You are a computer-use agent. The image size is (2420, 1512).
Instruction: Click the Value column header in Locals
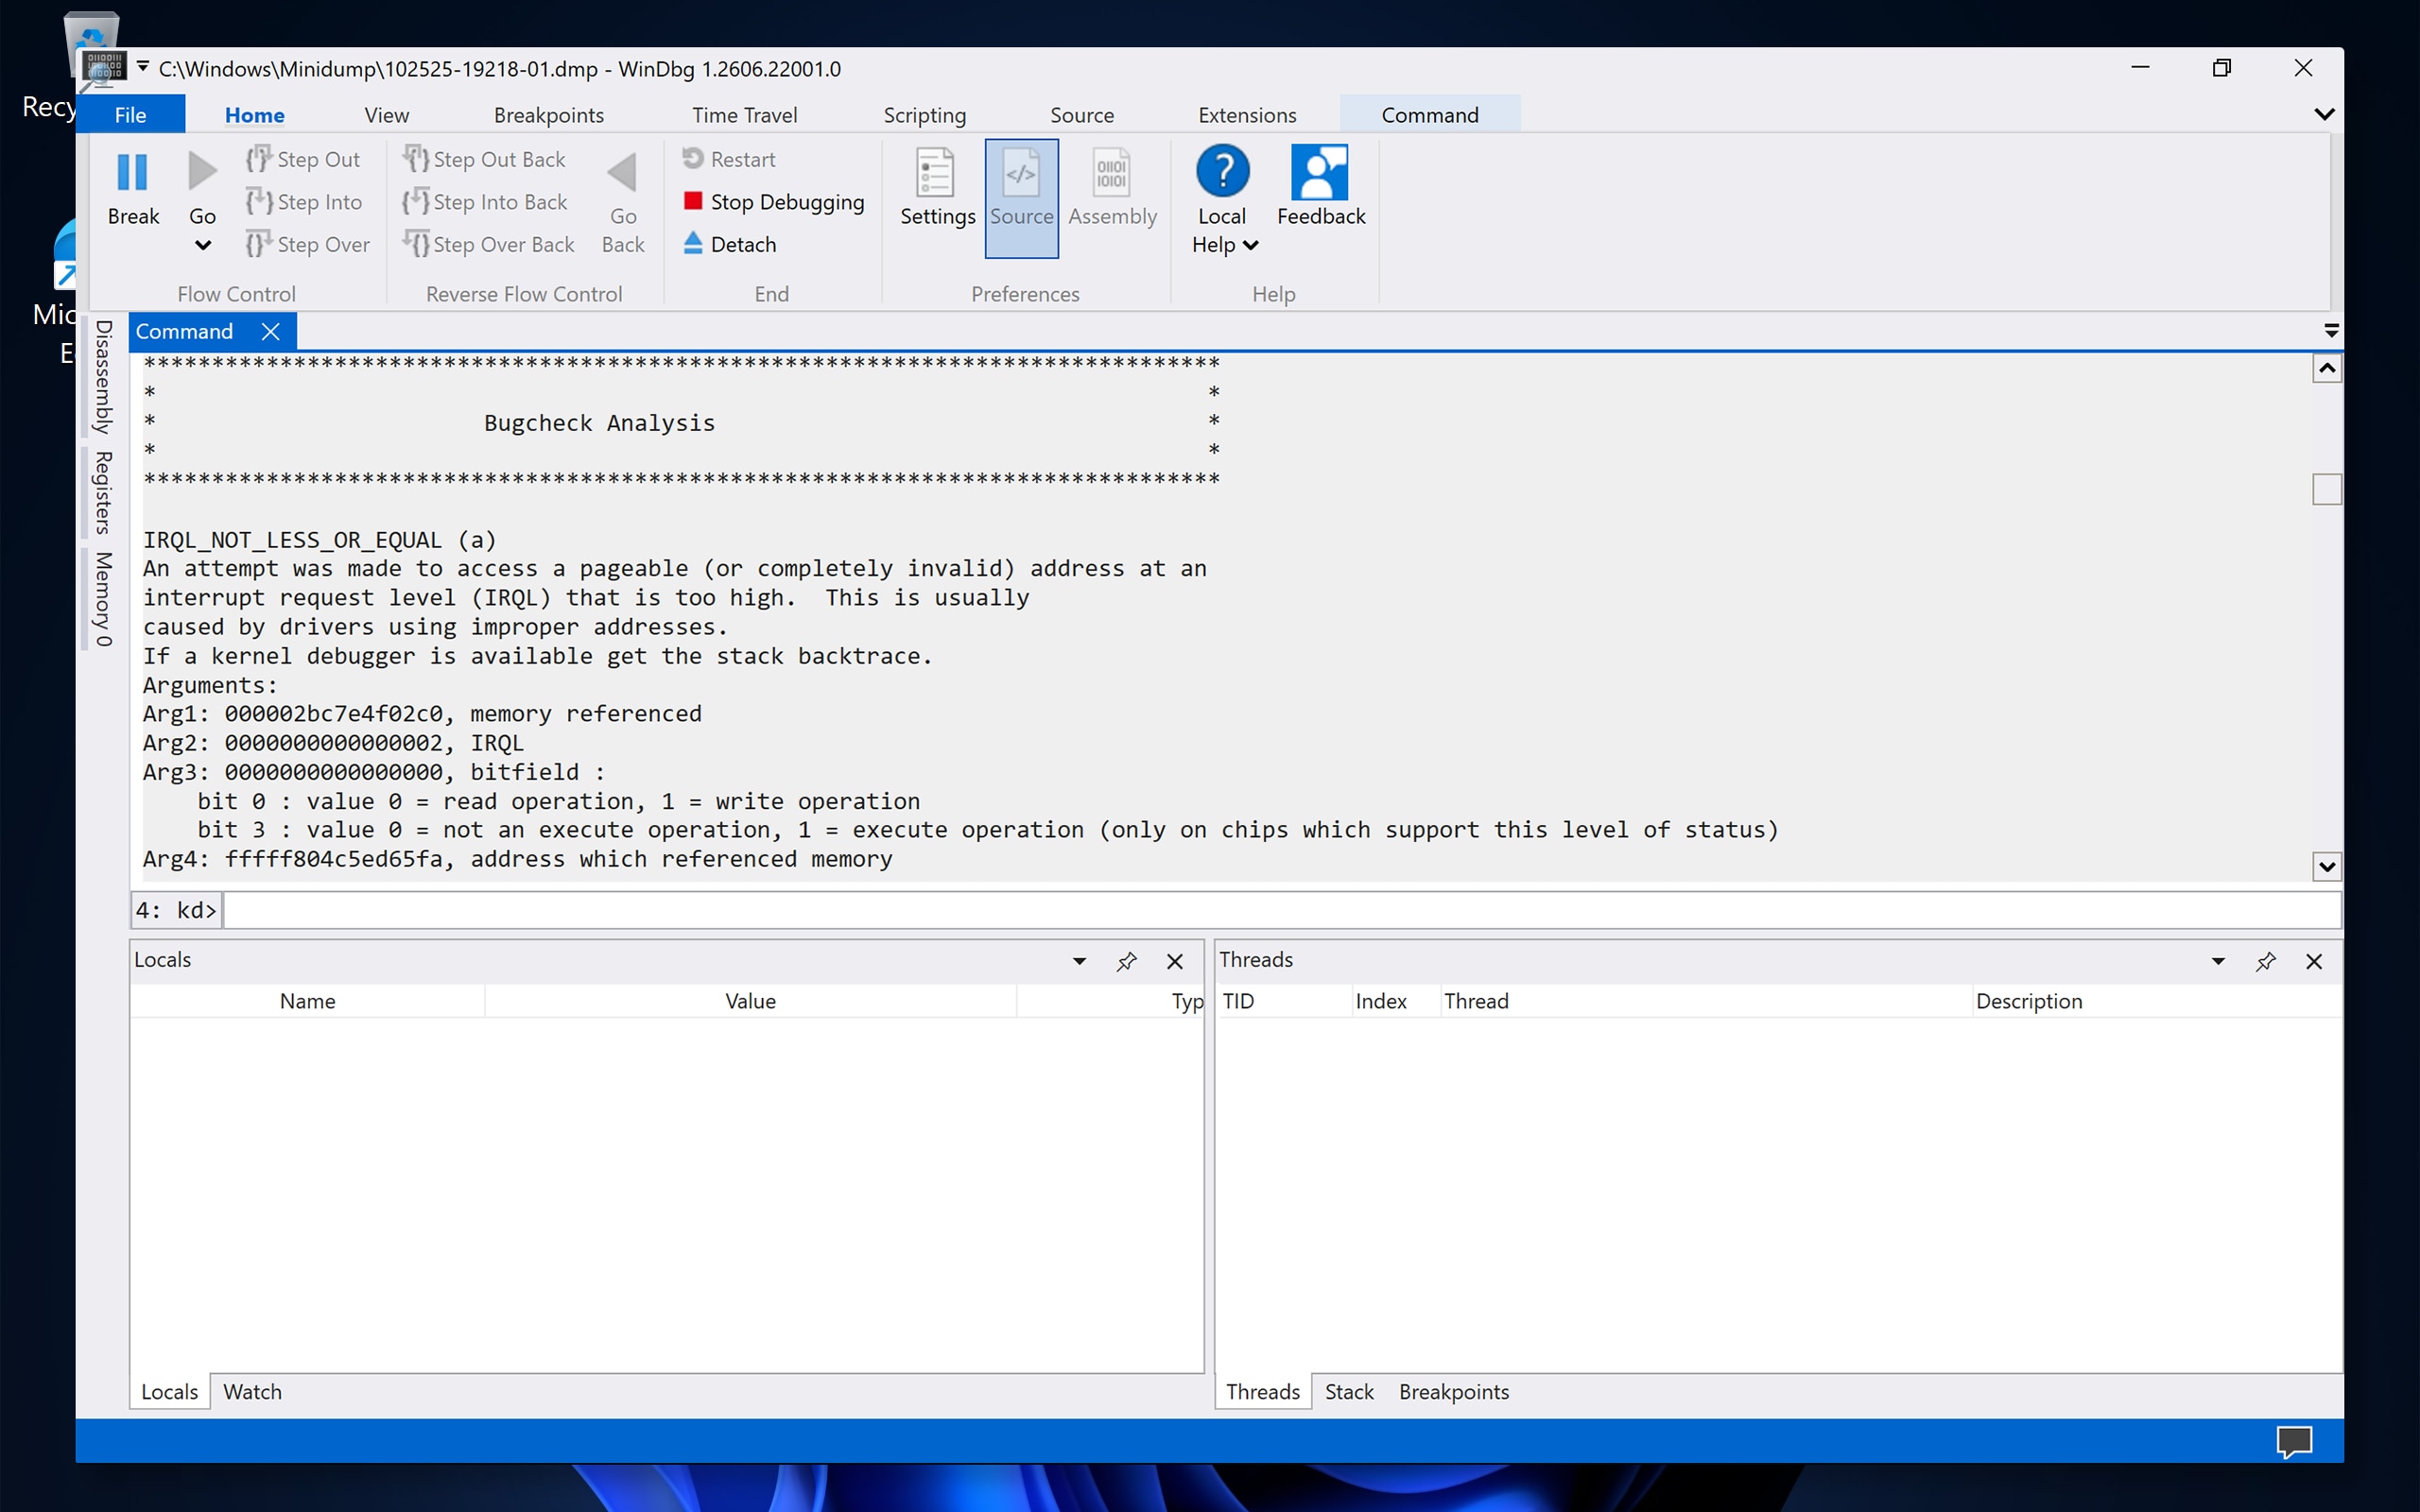coord(750,1001)
